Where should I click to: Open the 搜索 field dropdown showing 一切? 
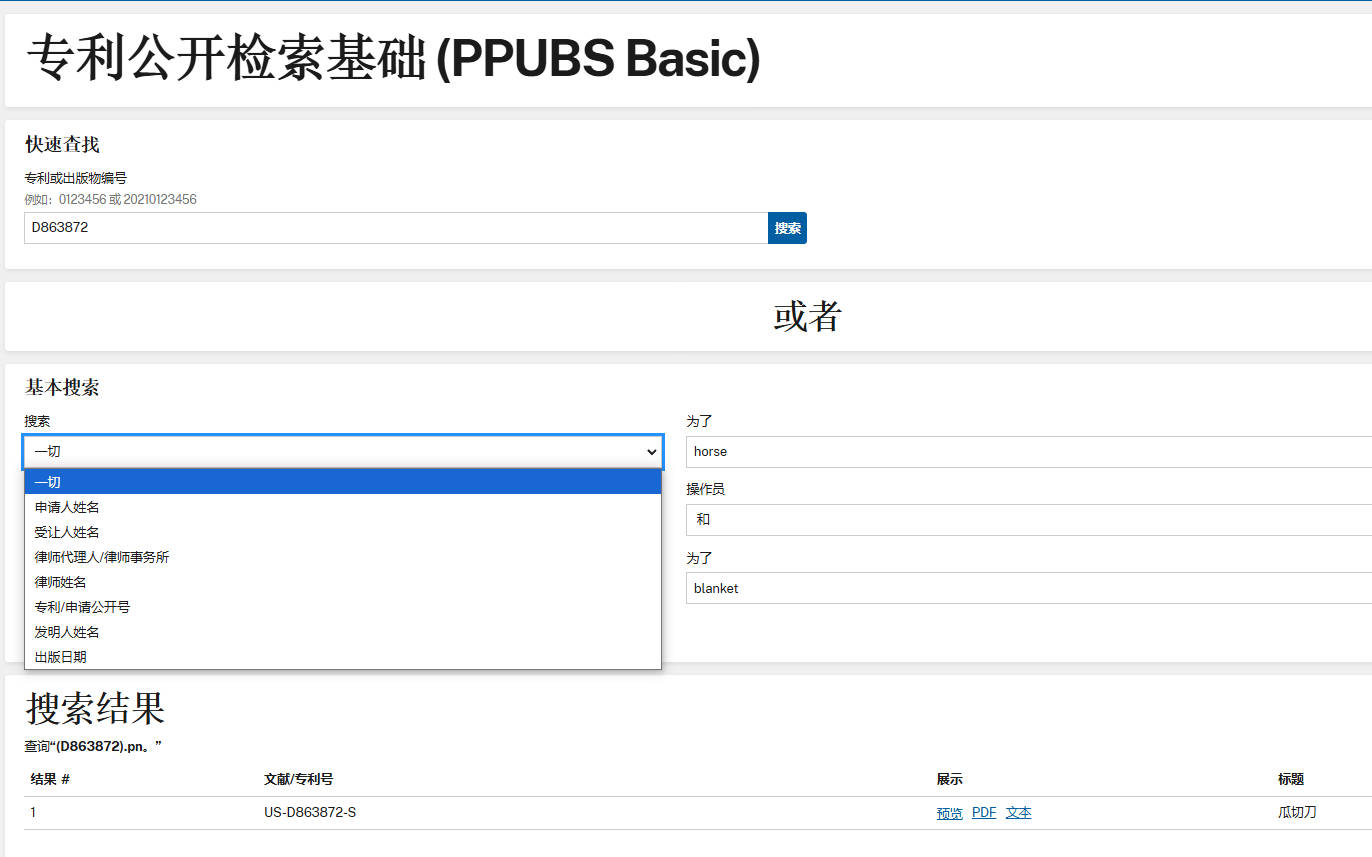(343, 452)
